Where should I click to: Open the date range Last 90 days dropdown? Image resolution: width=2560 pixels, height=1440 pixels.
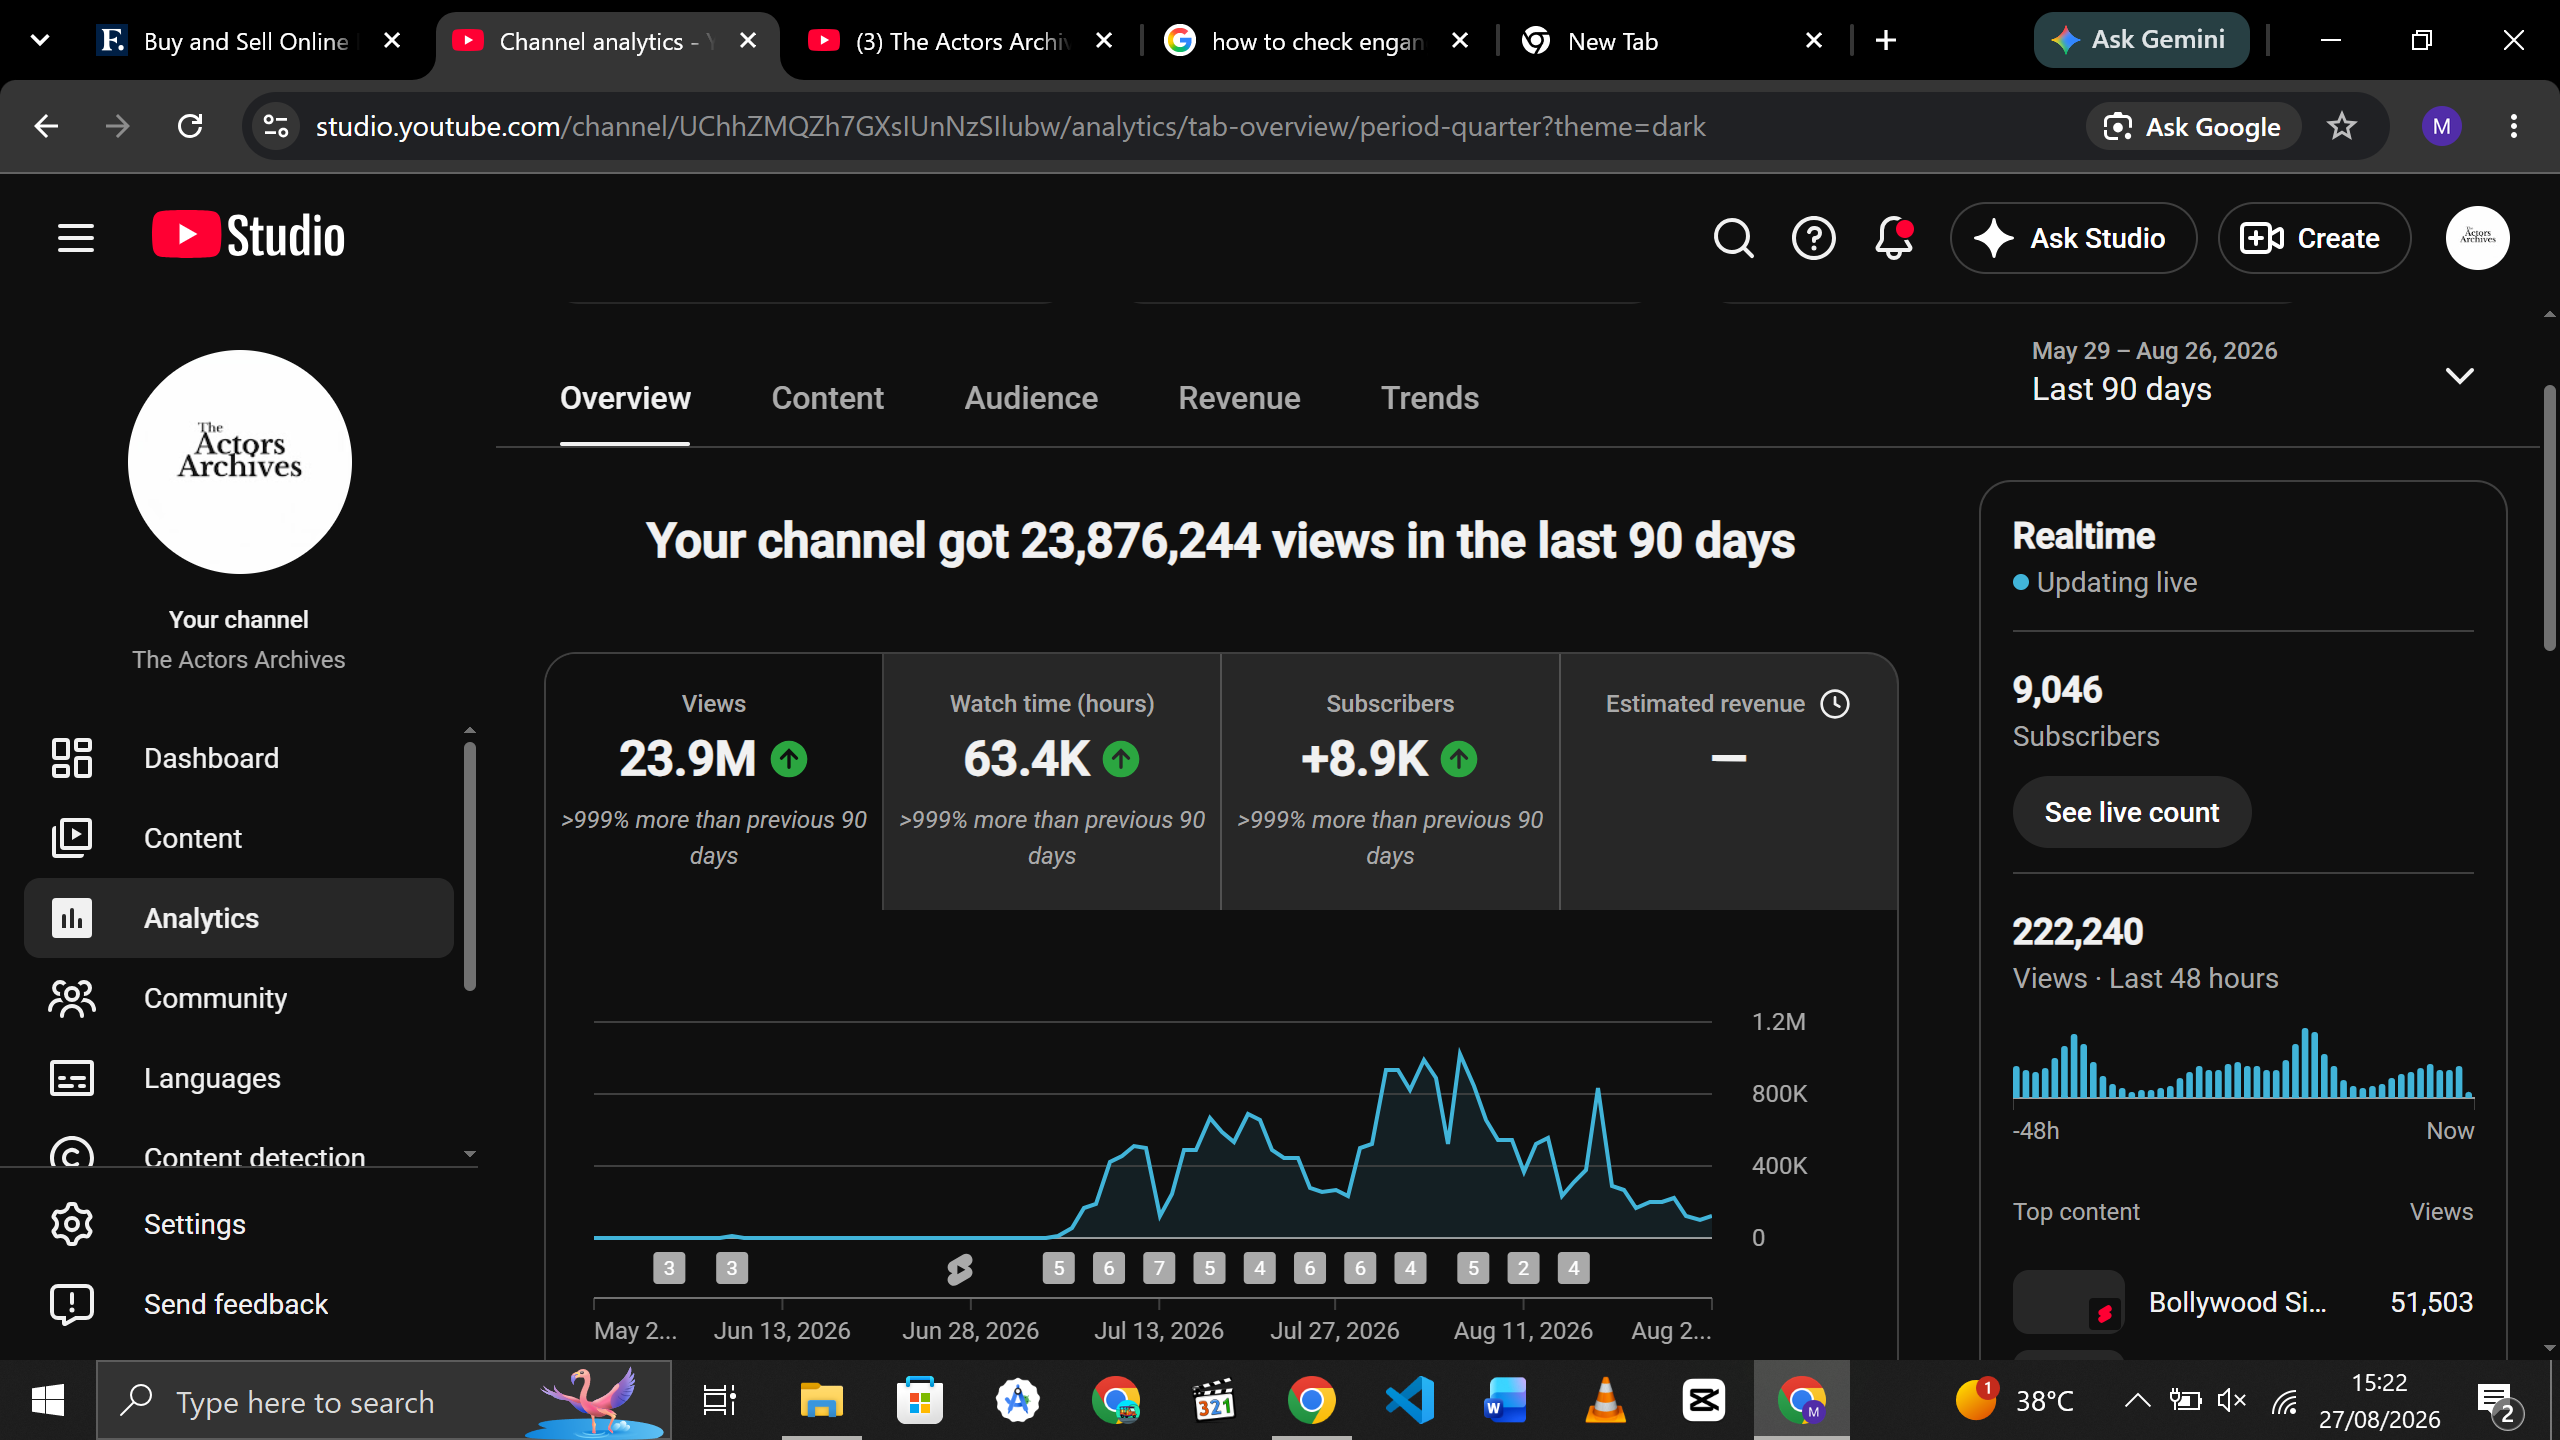coord(2254,376)
